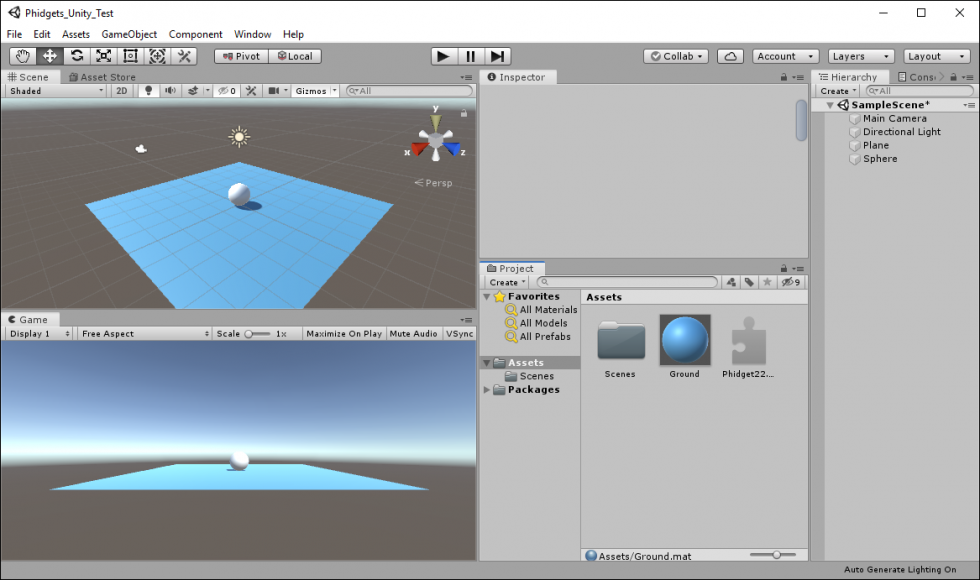Open the Shaded draw mode dropdown
The image size is (980, 580).
pyautogui.click(x=56, y=91)
